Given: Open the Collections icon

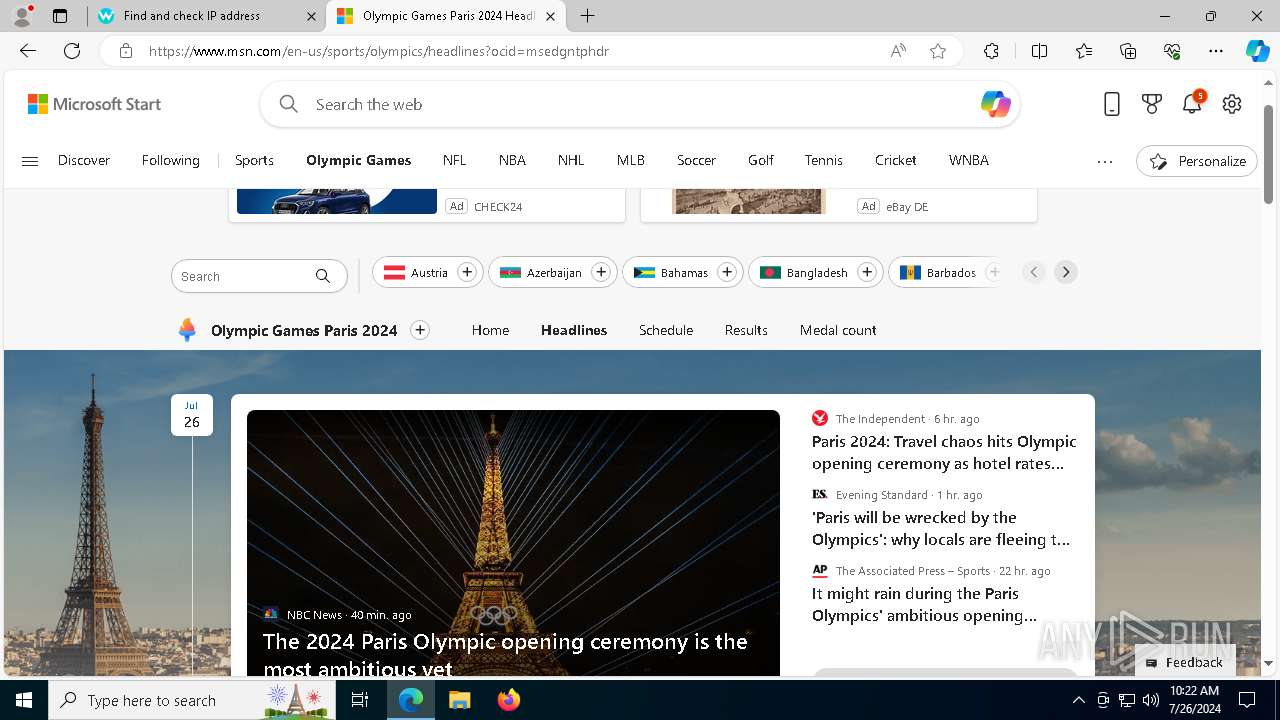Looking at the screenshot, I should click(1128, 51).
